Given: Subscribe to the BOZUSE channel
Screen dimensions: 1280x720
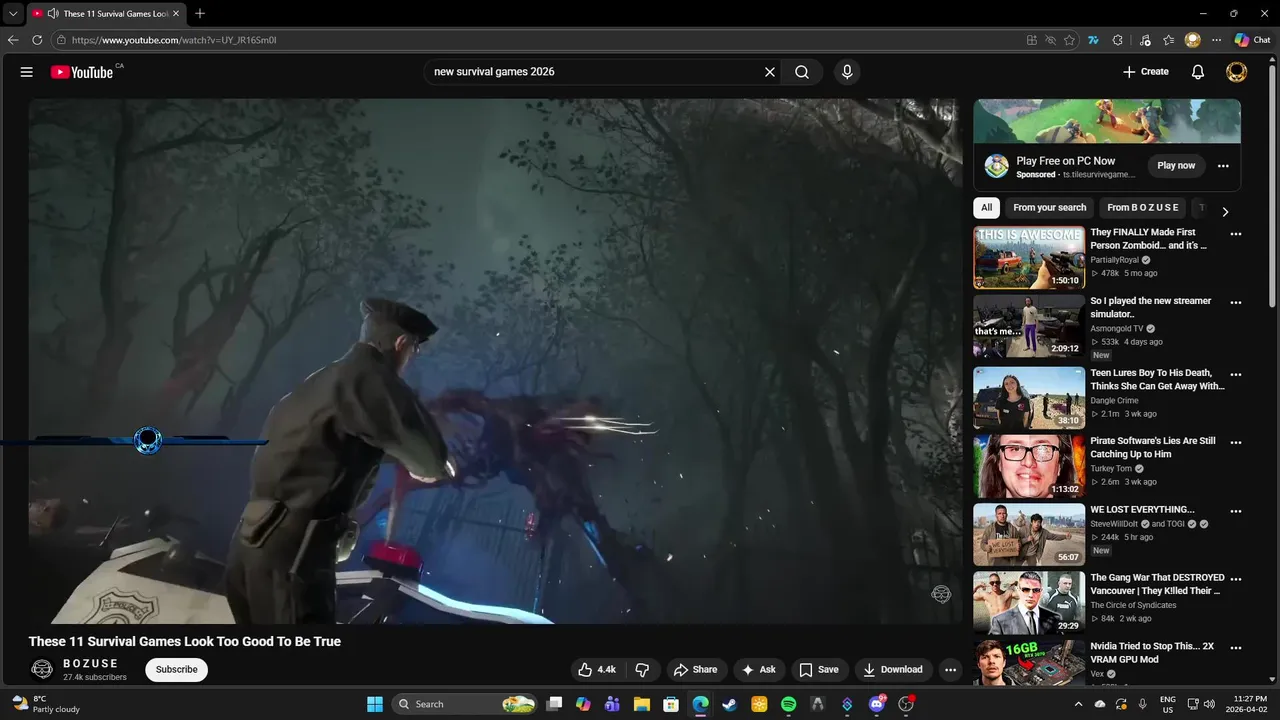Looking at the screenshot, I should click(x=176, y=670).
